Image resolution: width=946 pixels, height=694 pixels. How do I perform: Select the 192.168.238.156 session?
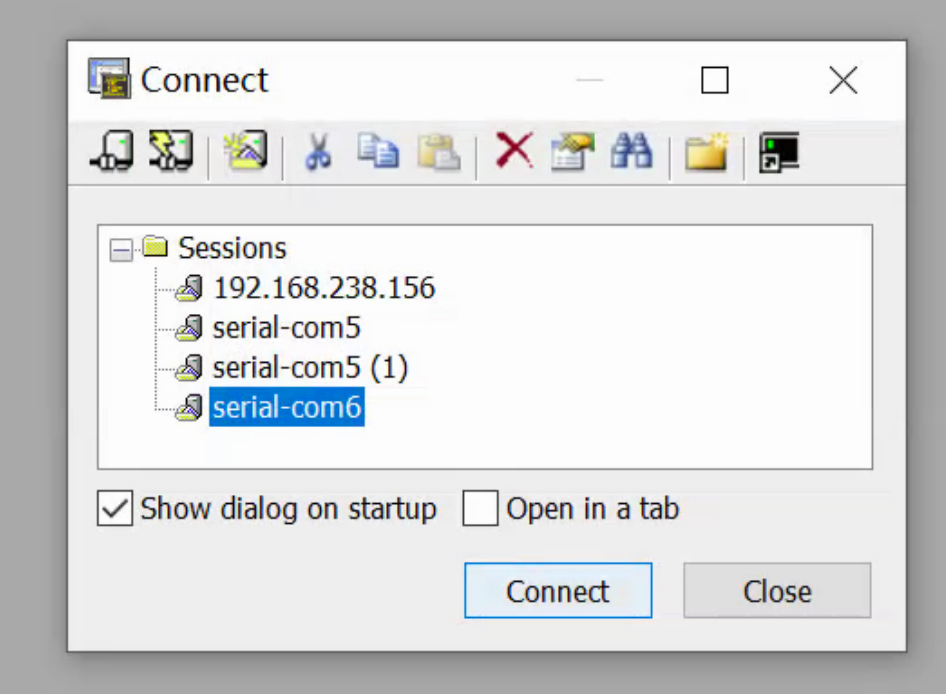tap(323, 288)
